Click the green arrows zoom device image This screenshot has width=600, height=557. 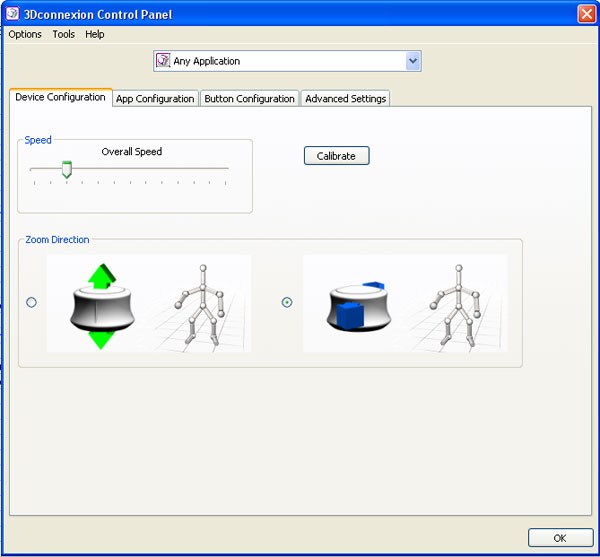coord(149,303)
